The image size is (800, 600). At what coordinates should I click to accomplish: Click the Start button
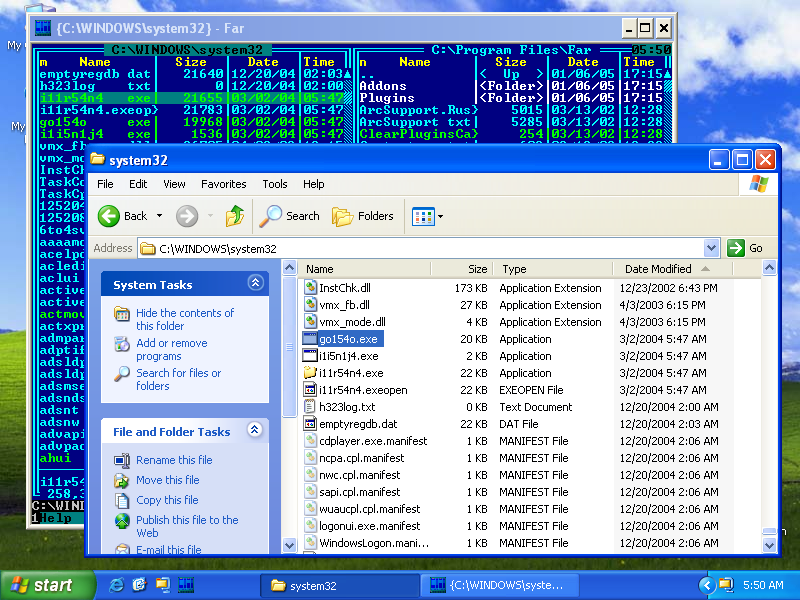[47, 585]
